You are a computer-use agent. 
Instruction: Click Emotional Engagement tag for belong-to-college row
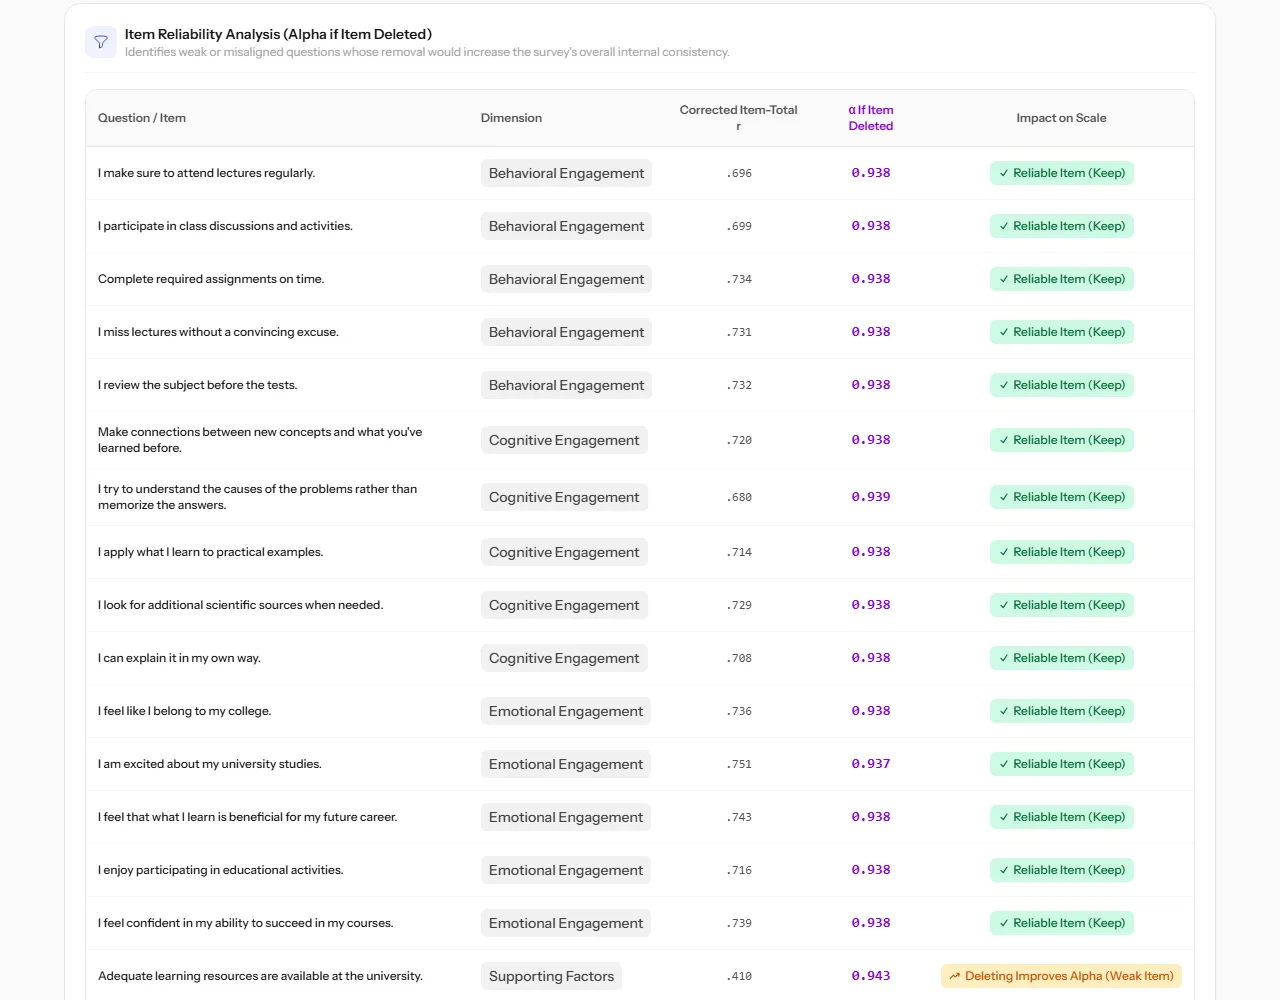coord(566,711)
